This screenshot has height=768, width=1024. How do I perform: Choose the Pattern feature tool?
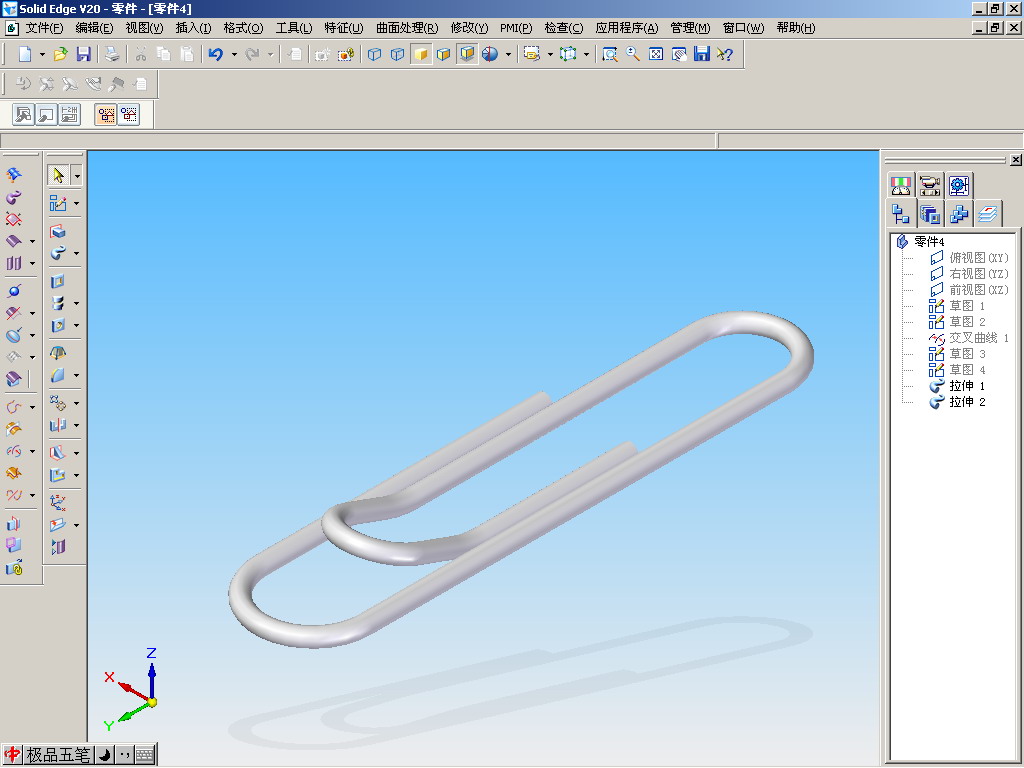pos(58,403)
